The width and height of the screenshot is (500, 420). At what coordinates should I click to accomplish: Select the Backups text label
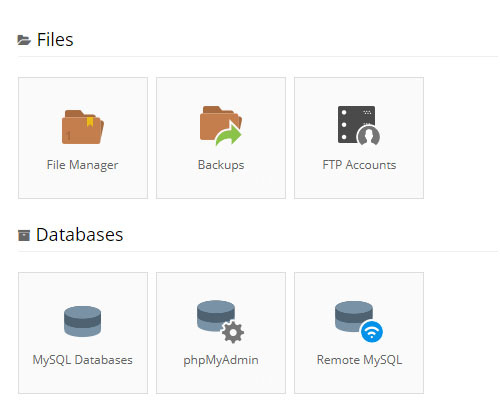click(x=221, y=165)
